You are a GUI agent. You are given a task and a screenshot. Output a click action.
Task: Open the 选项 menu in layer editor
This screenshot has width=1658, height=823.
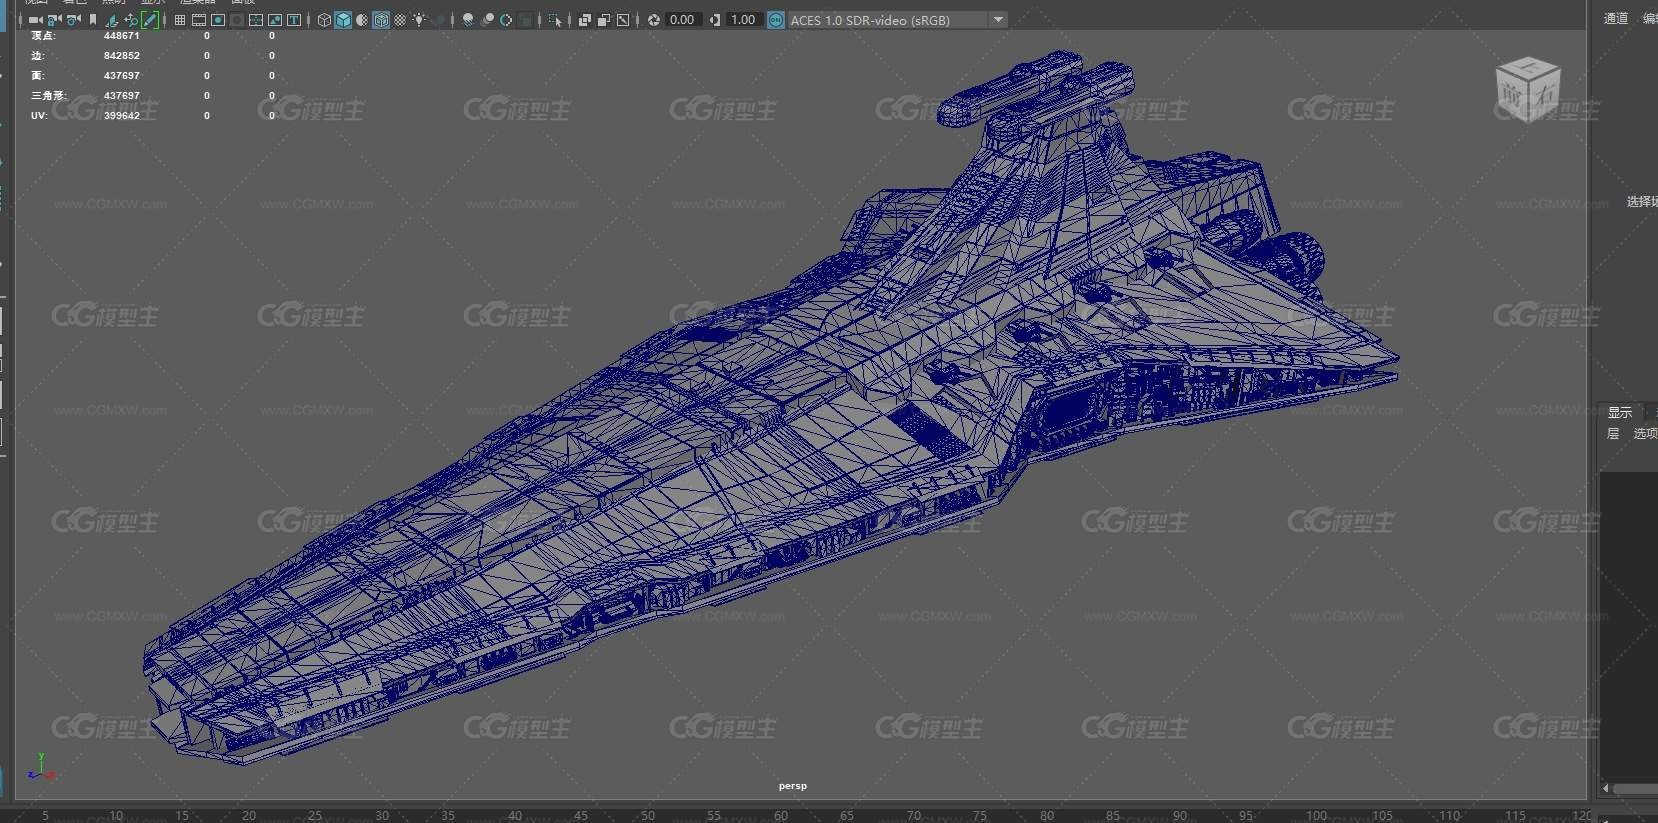[x=1646, y=433]
